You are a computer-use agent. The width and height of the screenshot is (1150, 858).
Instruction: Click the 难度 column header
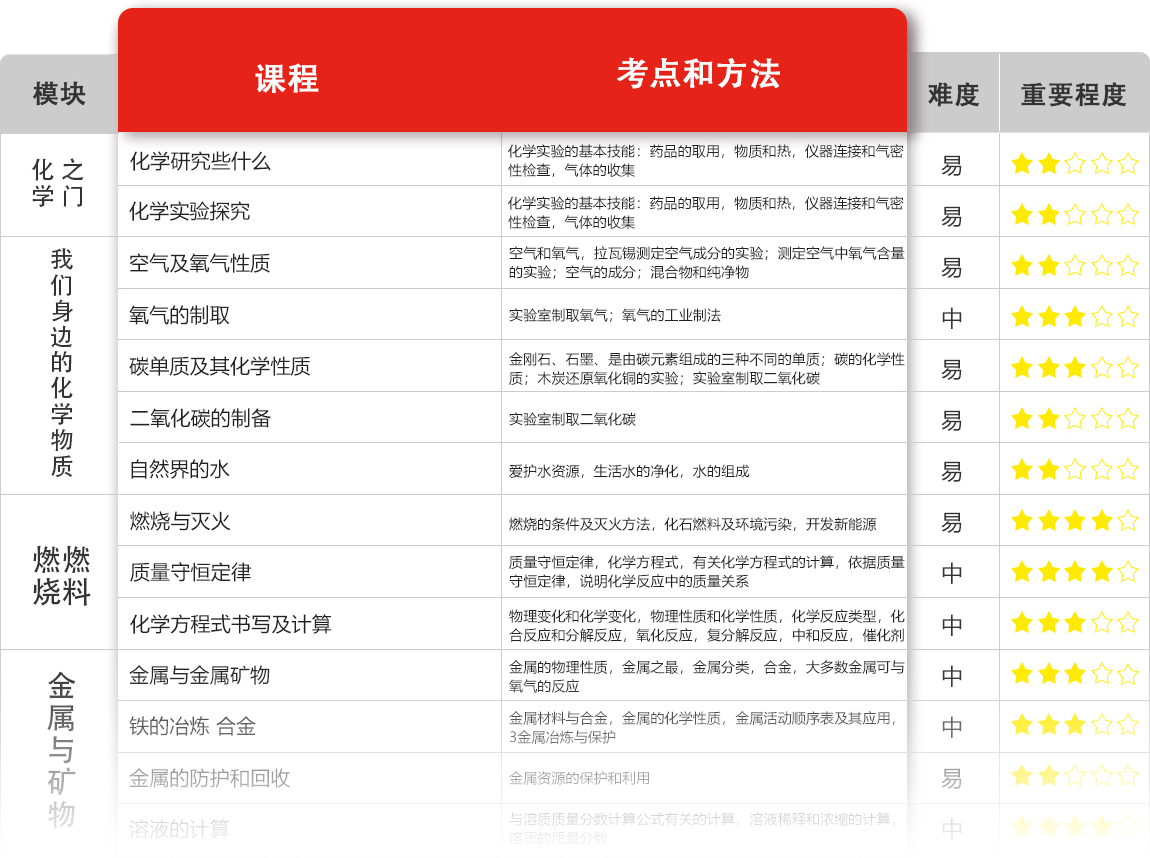click(x=953, y=95)
